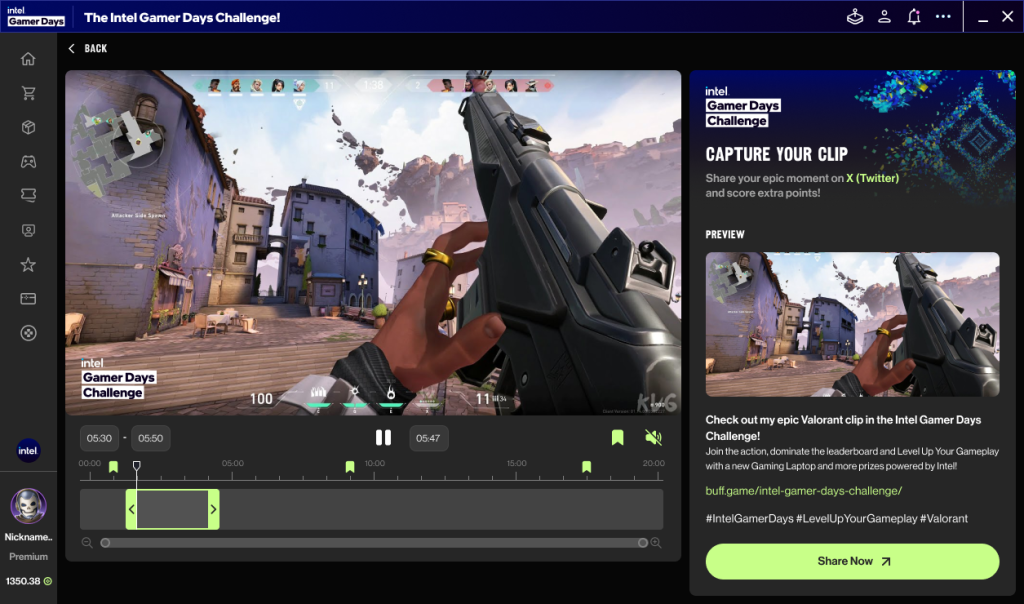Open the Home page from sidebar

[28, 59]
